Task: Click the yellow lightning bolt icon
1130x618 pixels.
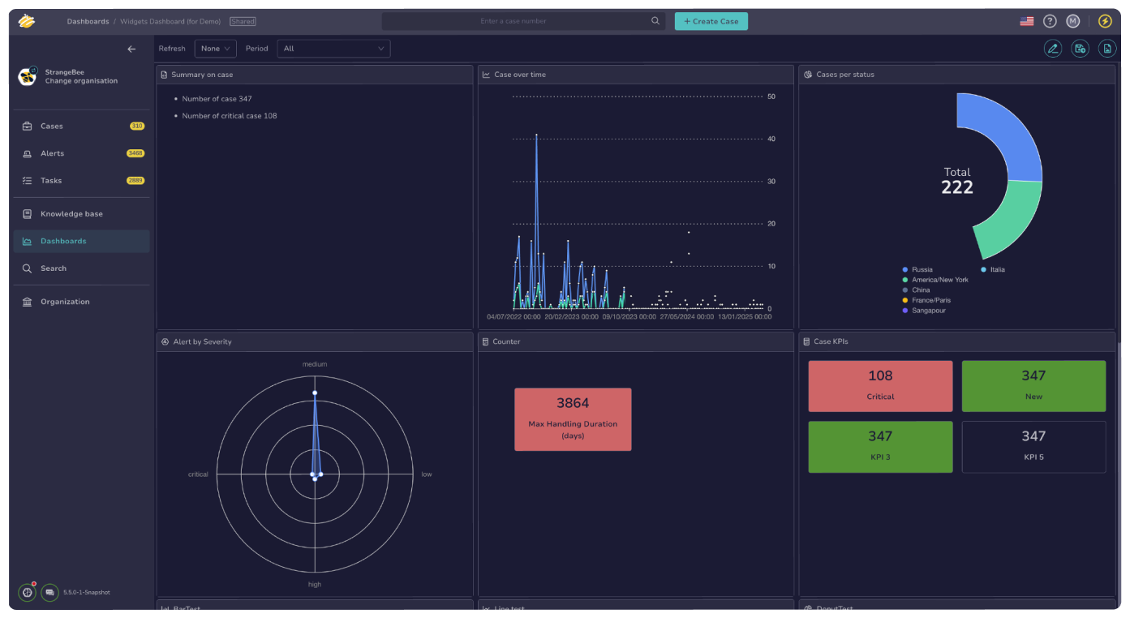Action: pos(1104,21)
